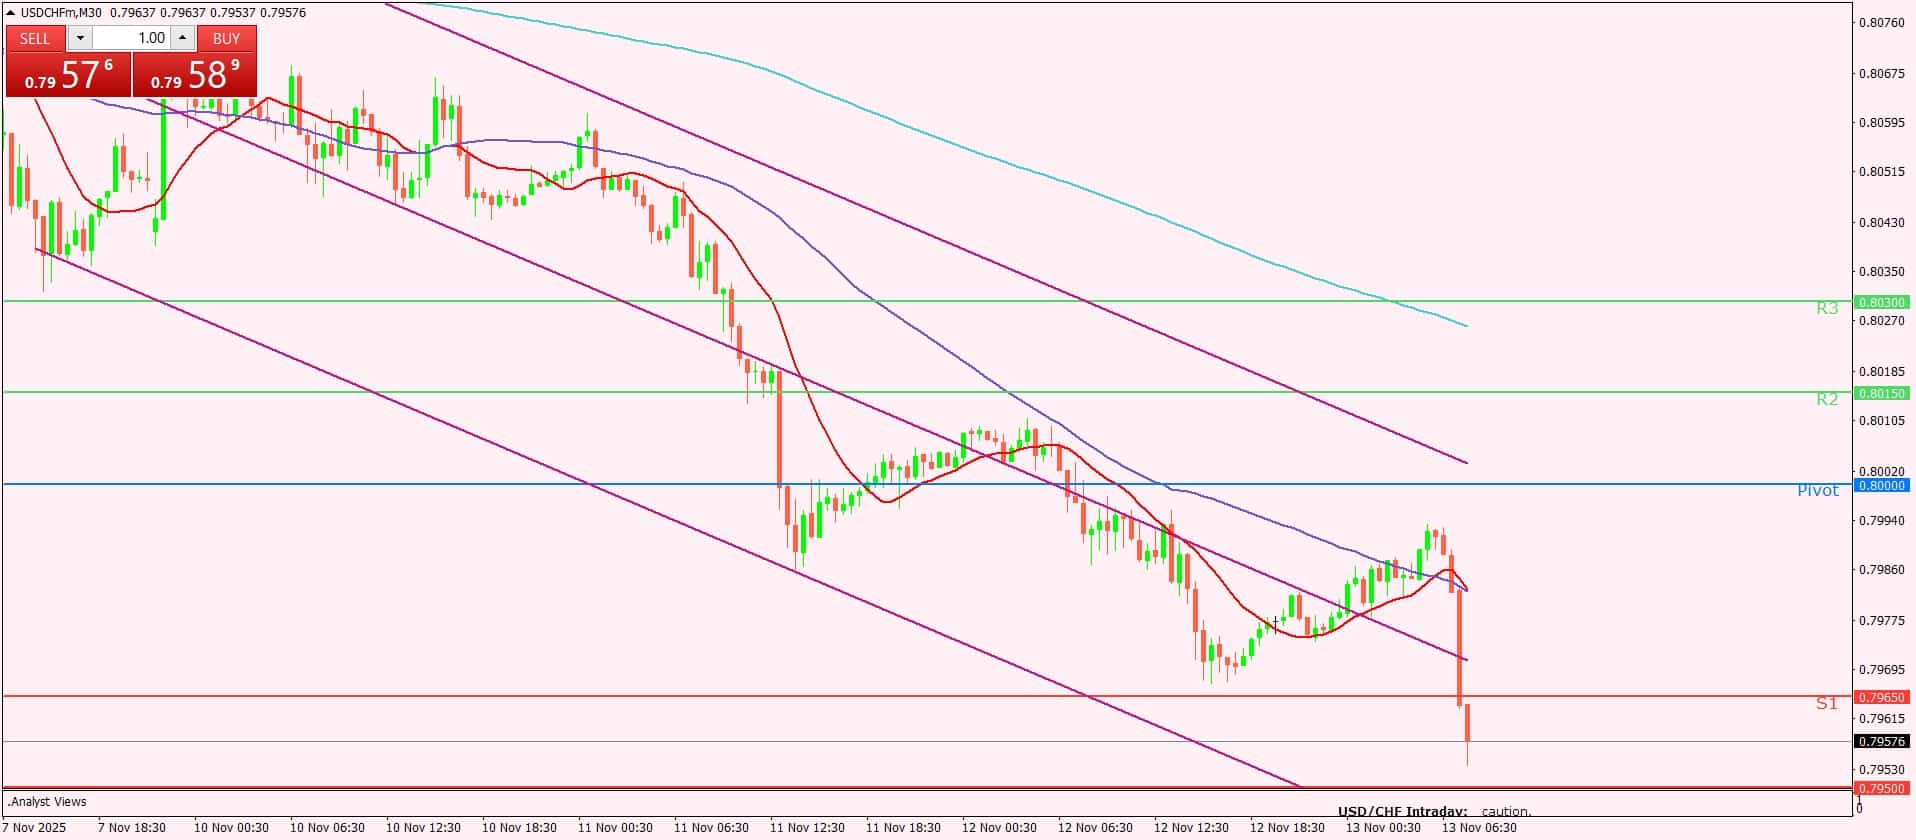This screenshot has width=1916, height=840.
Task: Click the red 0.79500 price tag
Action: click(x=1881, y=788)
